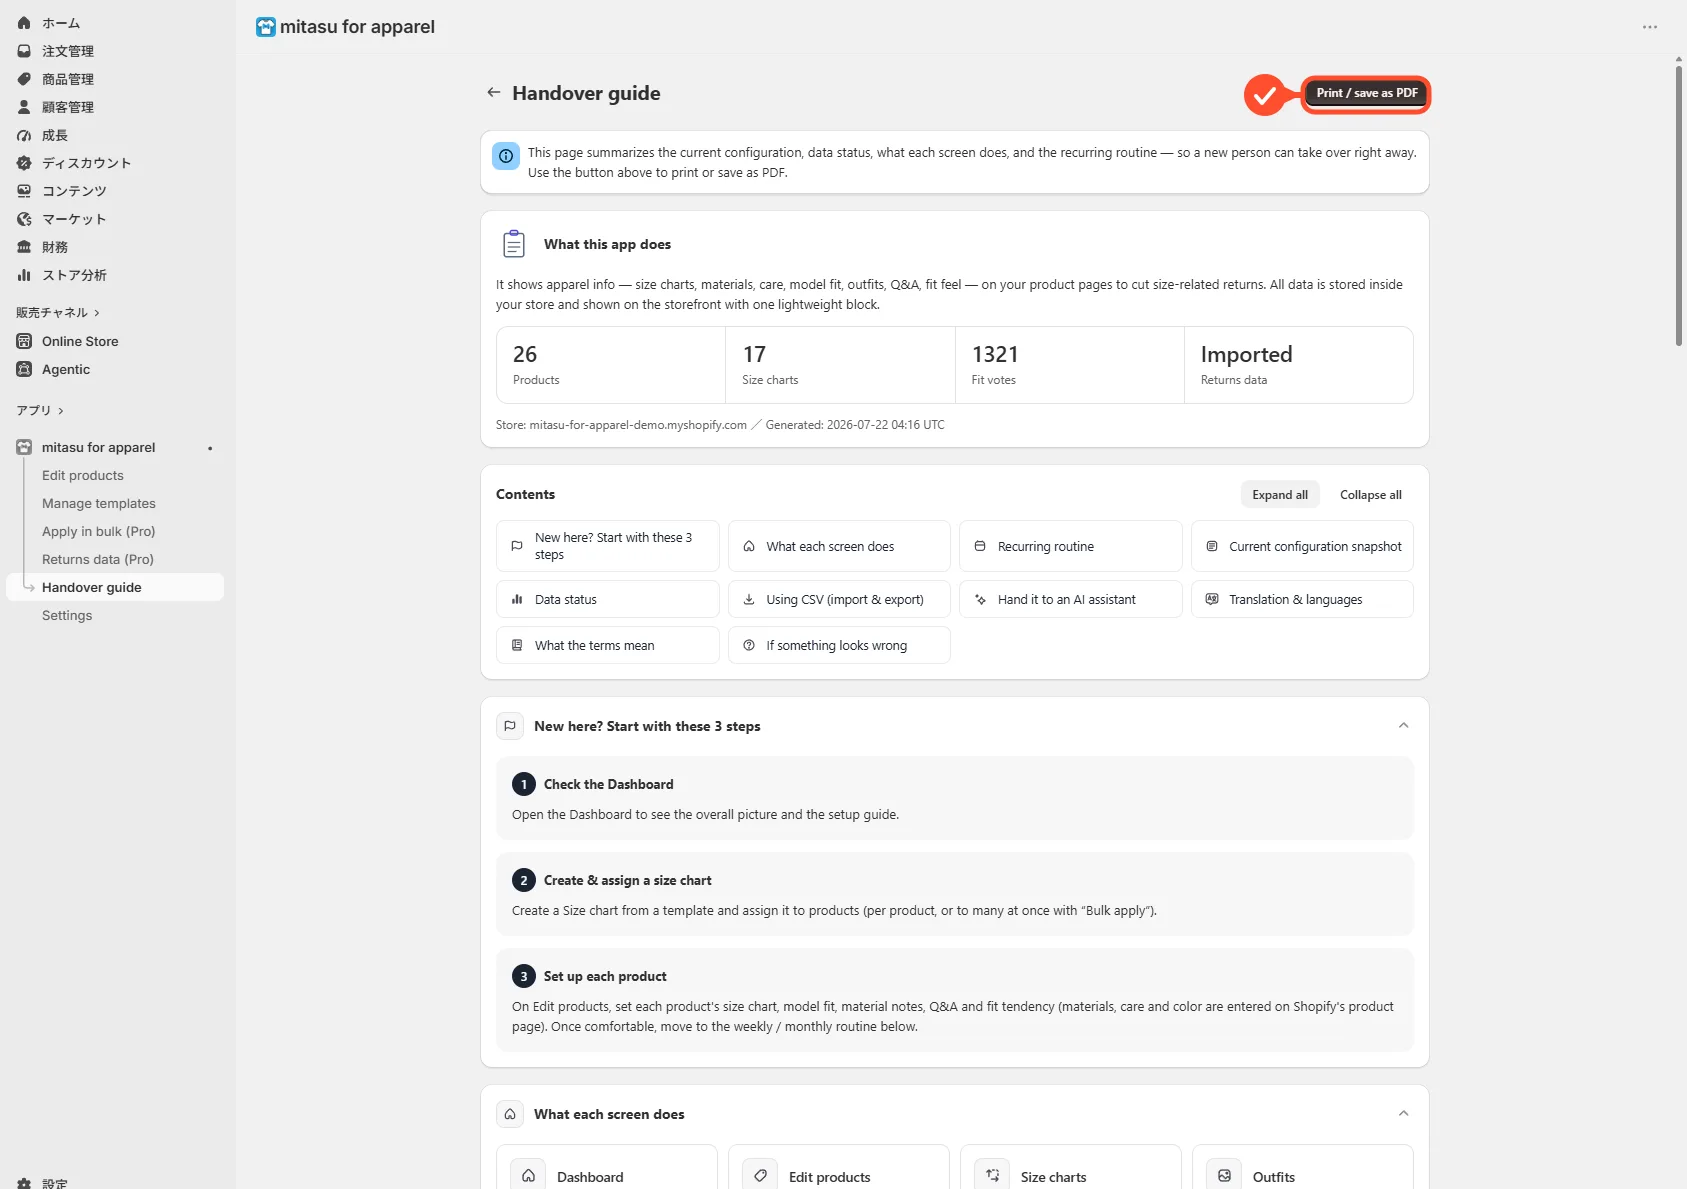Click the Online Store channel icon

pyautogui.click(x=24, y=341)
